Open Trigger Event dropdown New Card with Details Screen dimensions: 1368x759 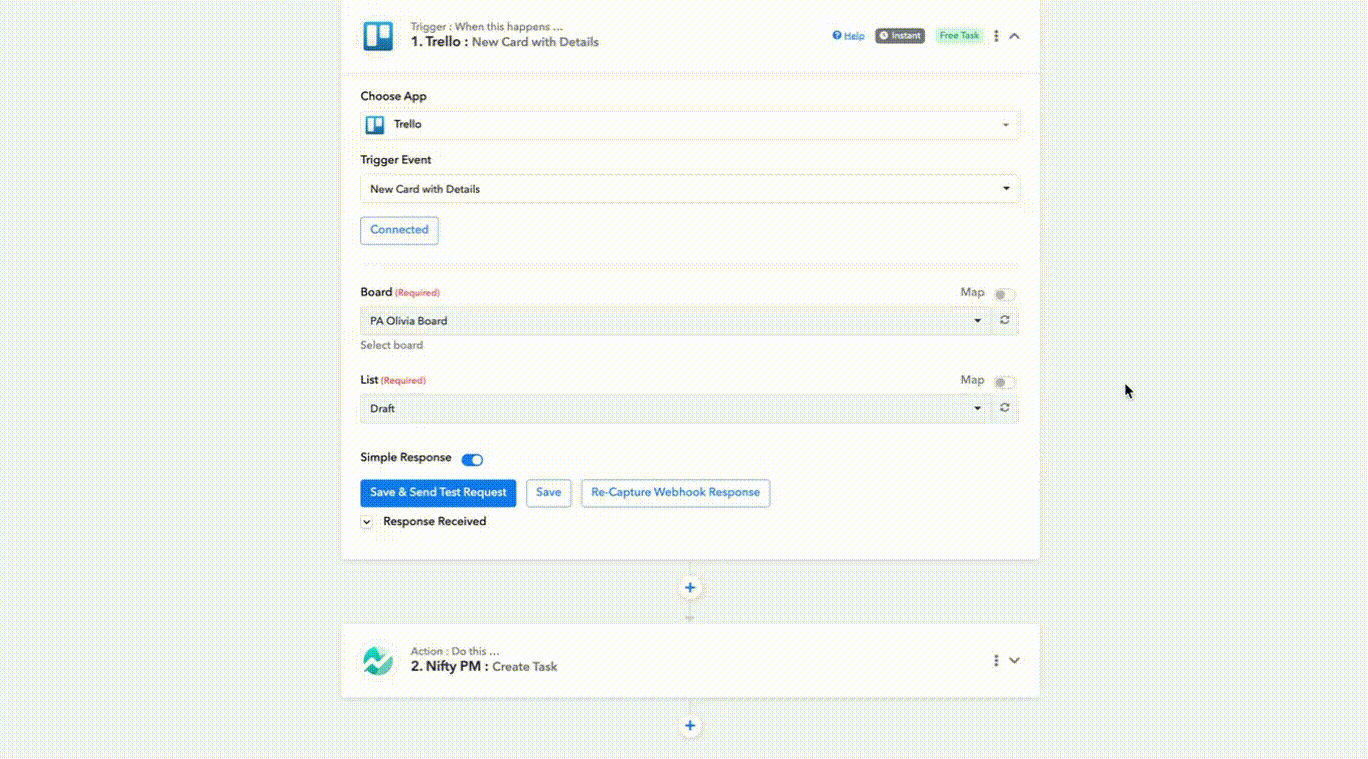[690, 189]
